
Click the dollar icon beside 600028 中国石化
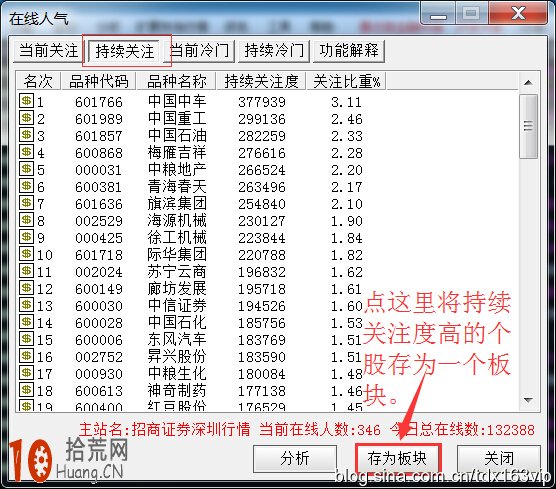click(26, 322)
